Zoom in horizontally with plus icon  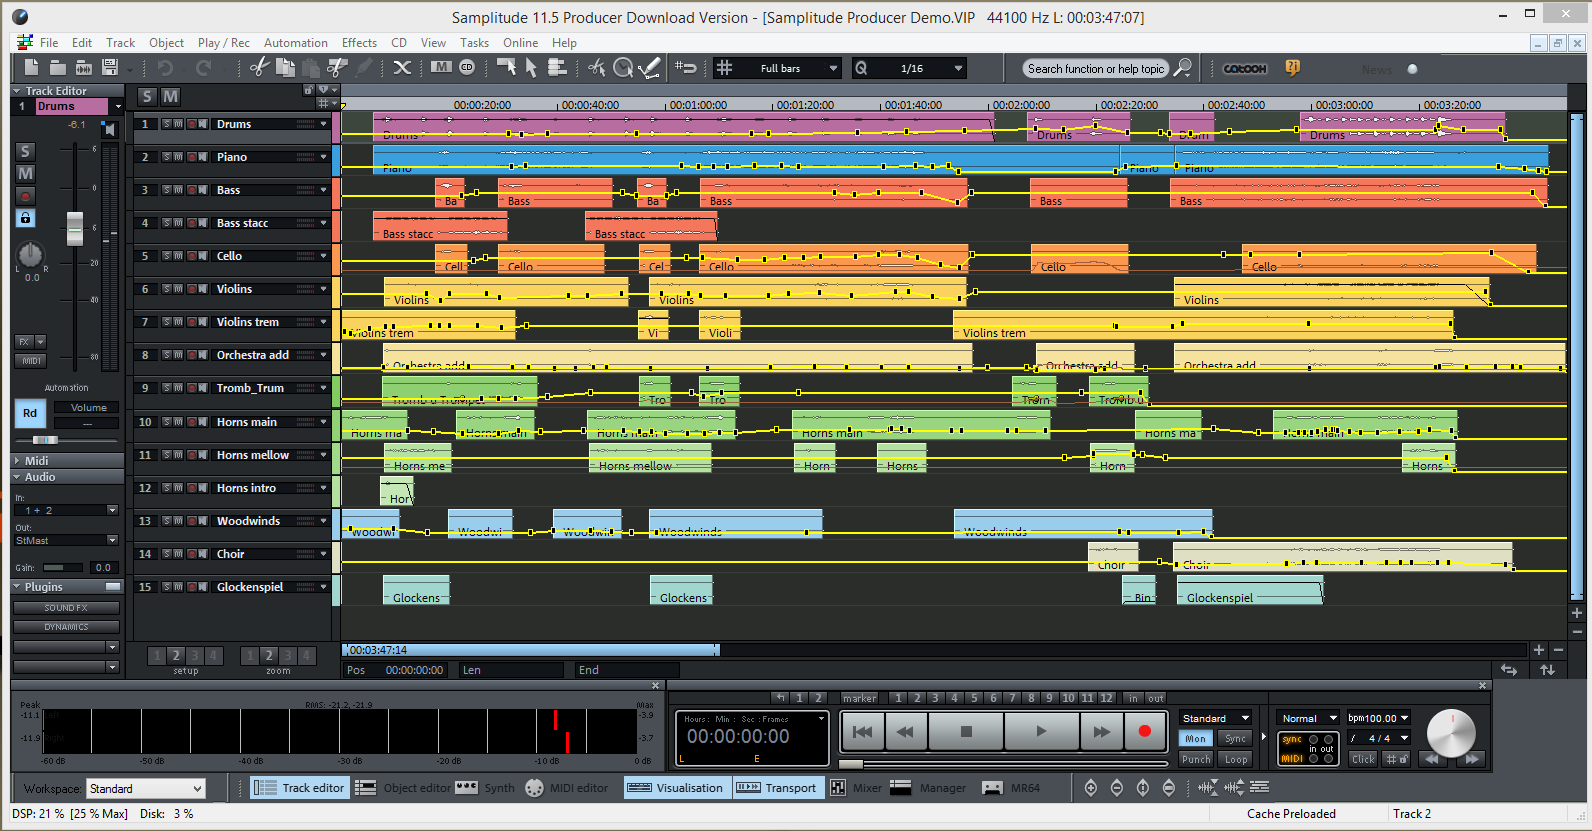(1538, 650)
